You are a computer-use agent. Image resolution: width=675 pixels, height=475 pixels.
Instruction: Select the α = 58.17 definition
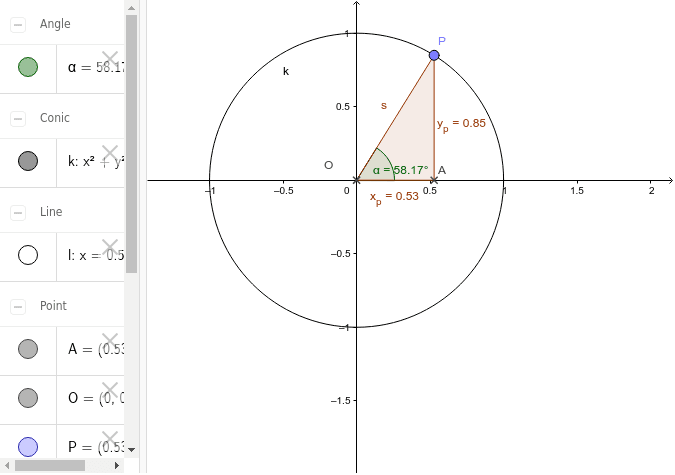[96, 68]
